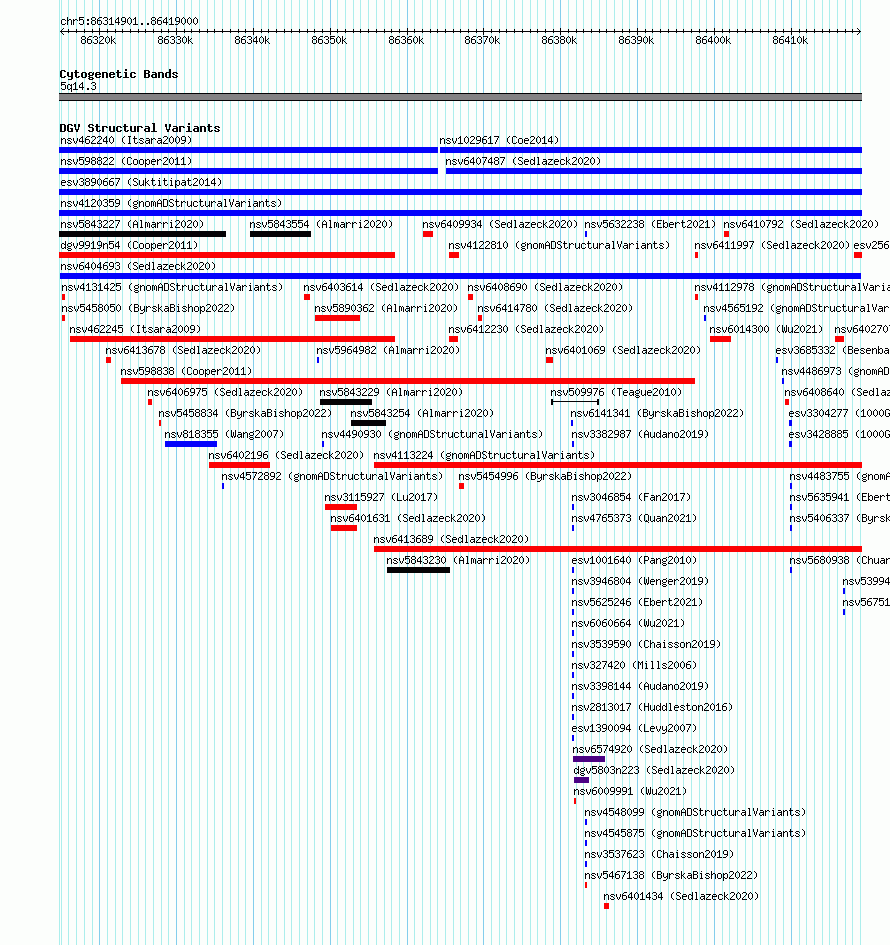Open the nsv5632238 (Ebert2021) label
This screenshot has height=945, width=890.
point(650,224)
